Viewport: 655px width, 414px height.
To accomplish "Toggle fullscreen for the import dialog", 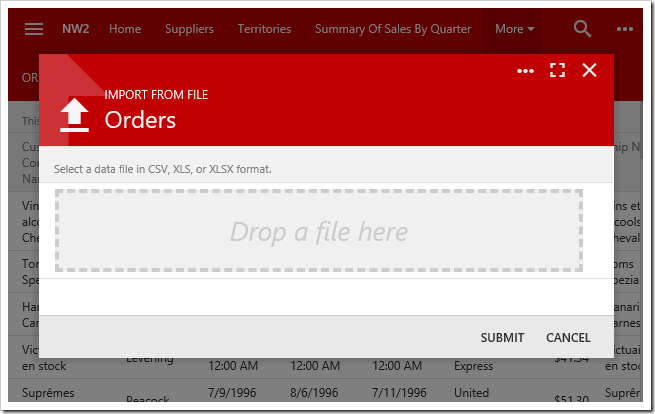I will pos(557,70).
